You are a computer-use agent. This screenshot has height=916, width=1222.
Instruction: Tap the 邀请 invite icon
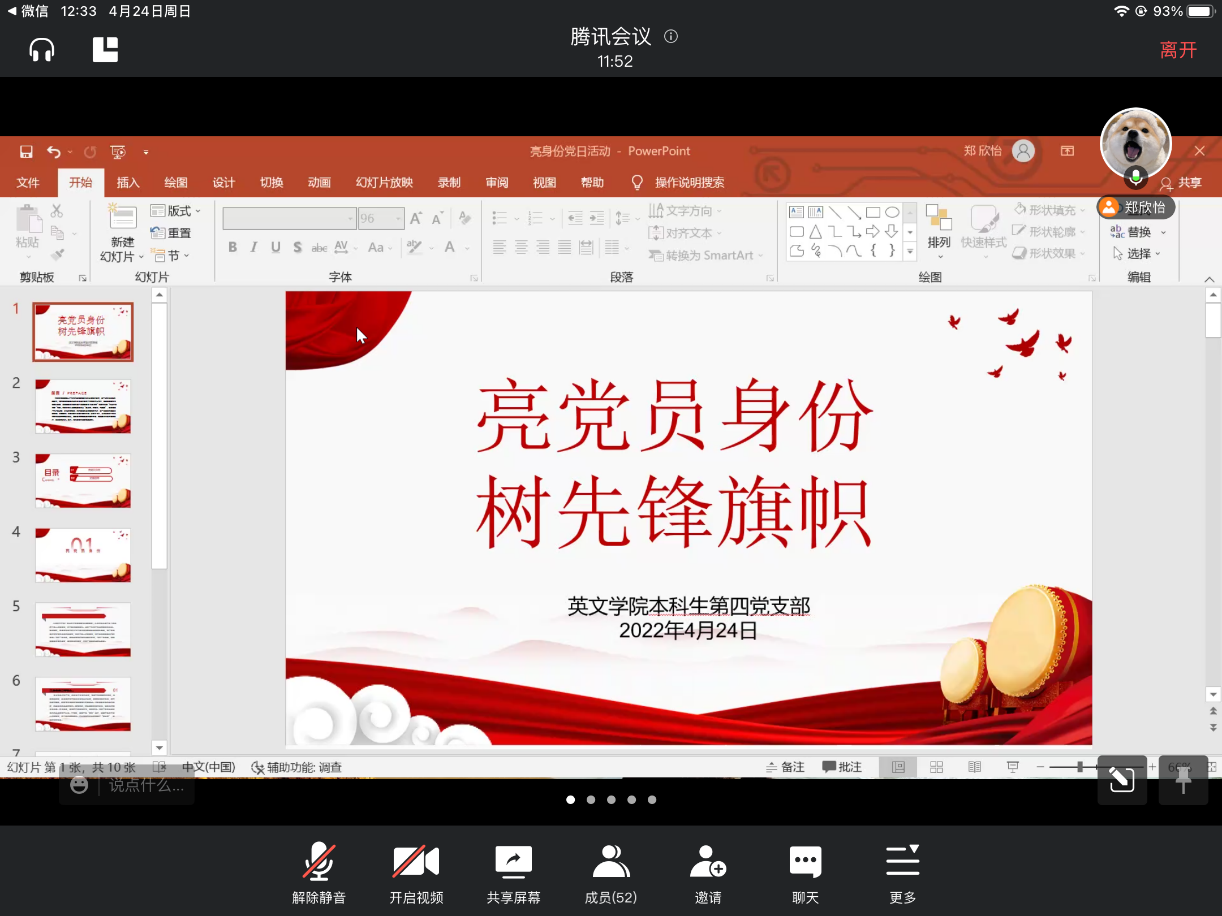tap(708, 873)
